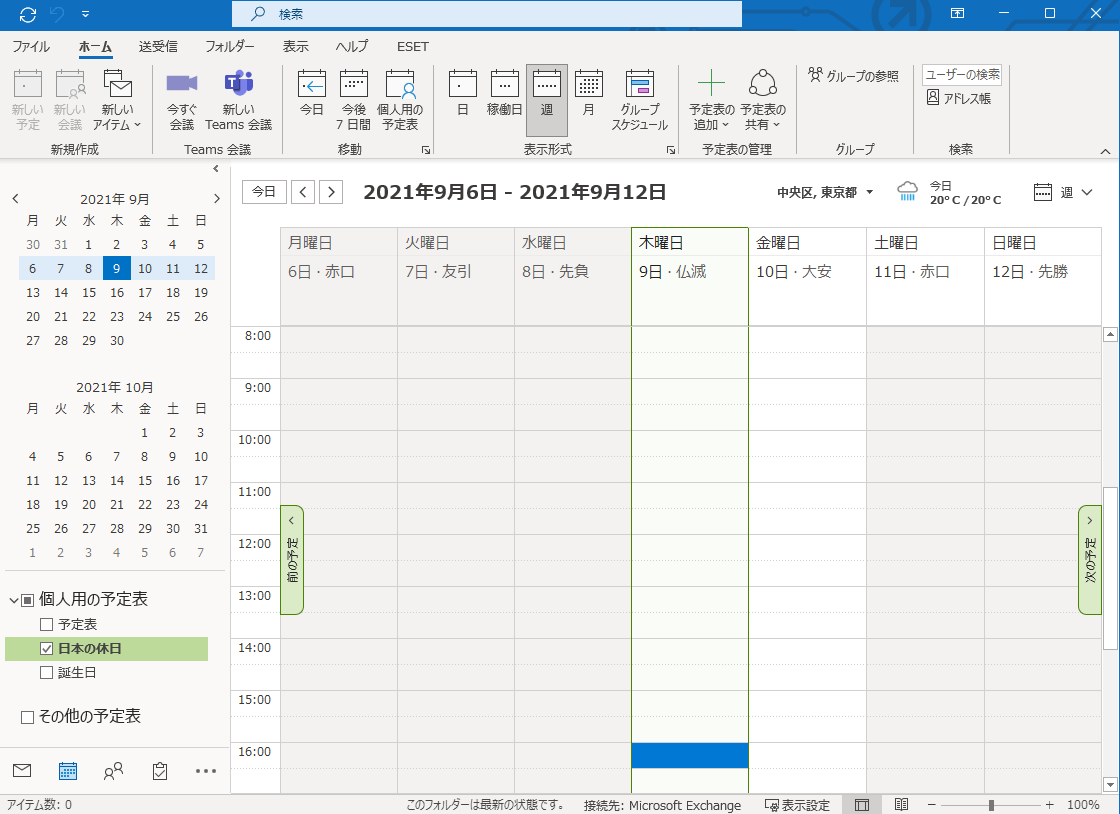The image size is (1120, 814).
Task: Open the 予定表の追加 dropdown
Action: tap(711, 100)
